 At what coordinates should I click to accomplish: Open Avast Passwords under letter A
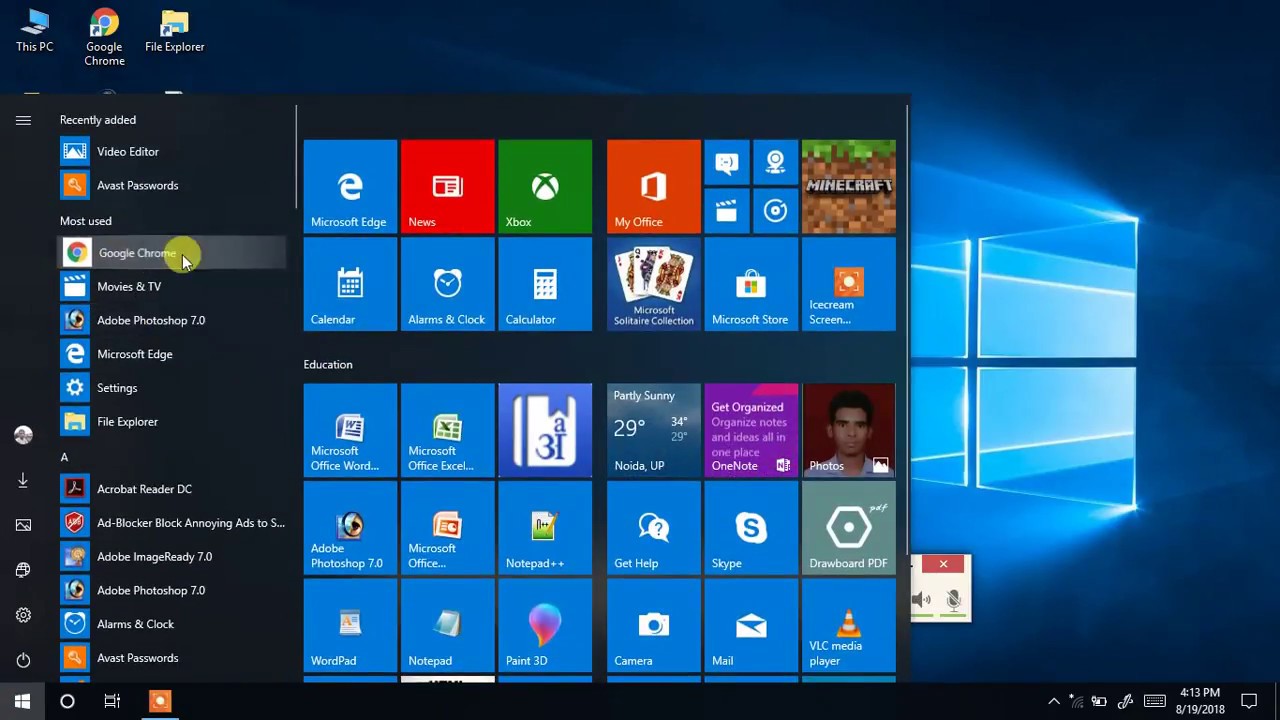(172, 658)
